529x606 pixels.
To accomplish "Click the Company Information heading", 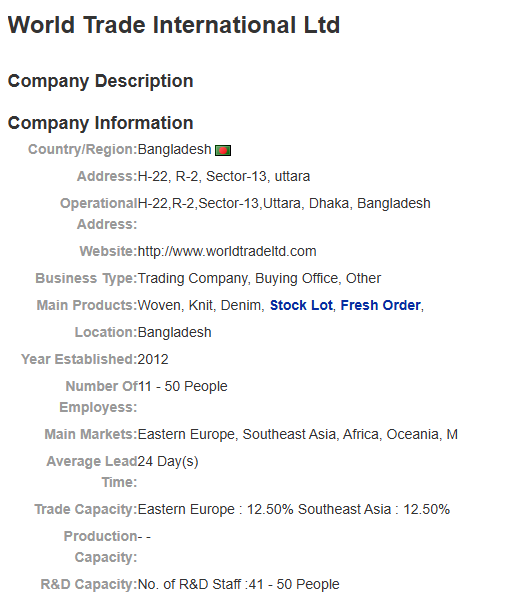I will [100, 123].
